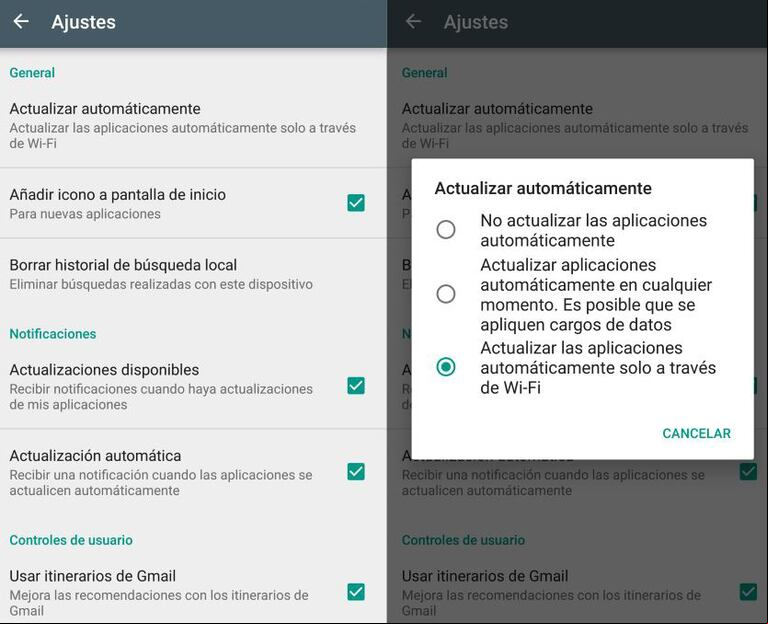Select update only through Wi-Fi radio button
Image resolution: width=768 pixels, height=624 pixels.
tap(446, 367)
